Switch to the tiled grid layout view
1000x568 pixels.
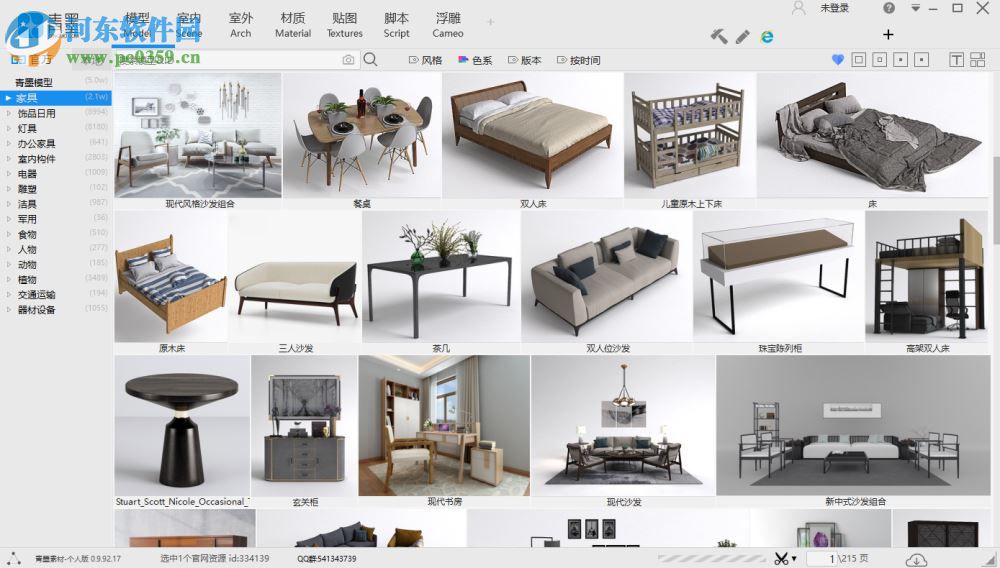coord(978,60)
